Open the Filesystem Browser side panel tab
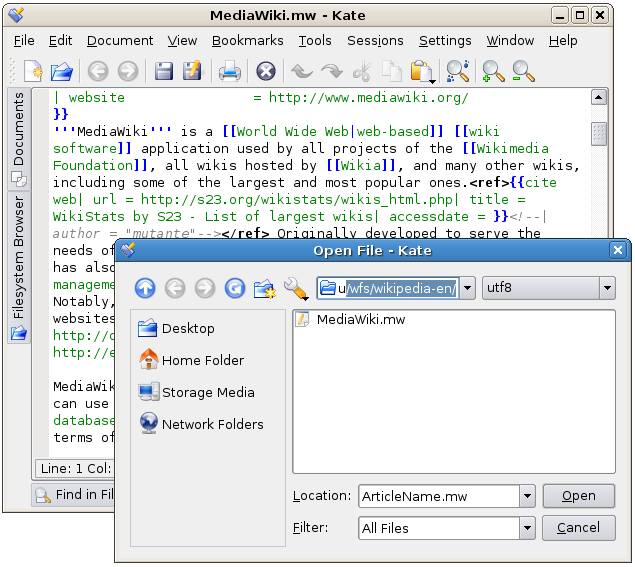 (19, 267)
